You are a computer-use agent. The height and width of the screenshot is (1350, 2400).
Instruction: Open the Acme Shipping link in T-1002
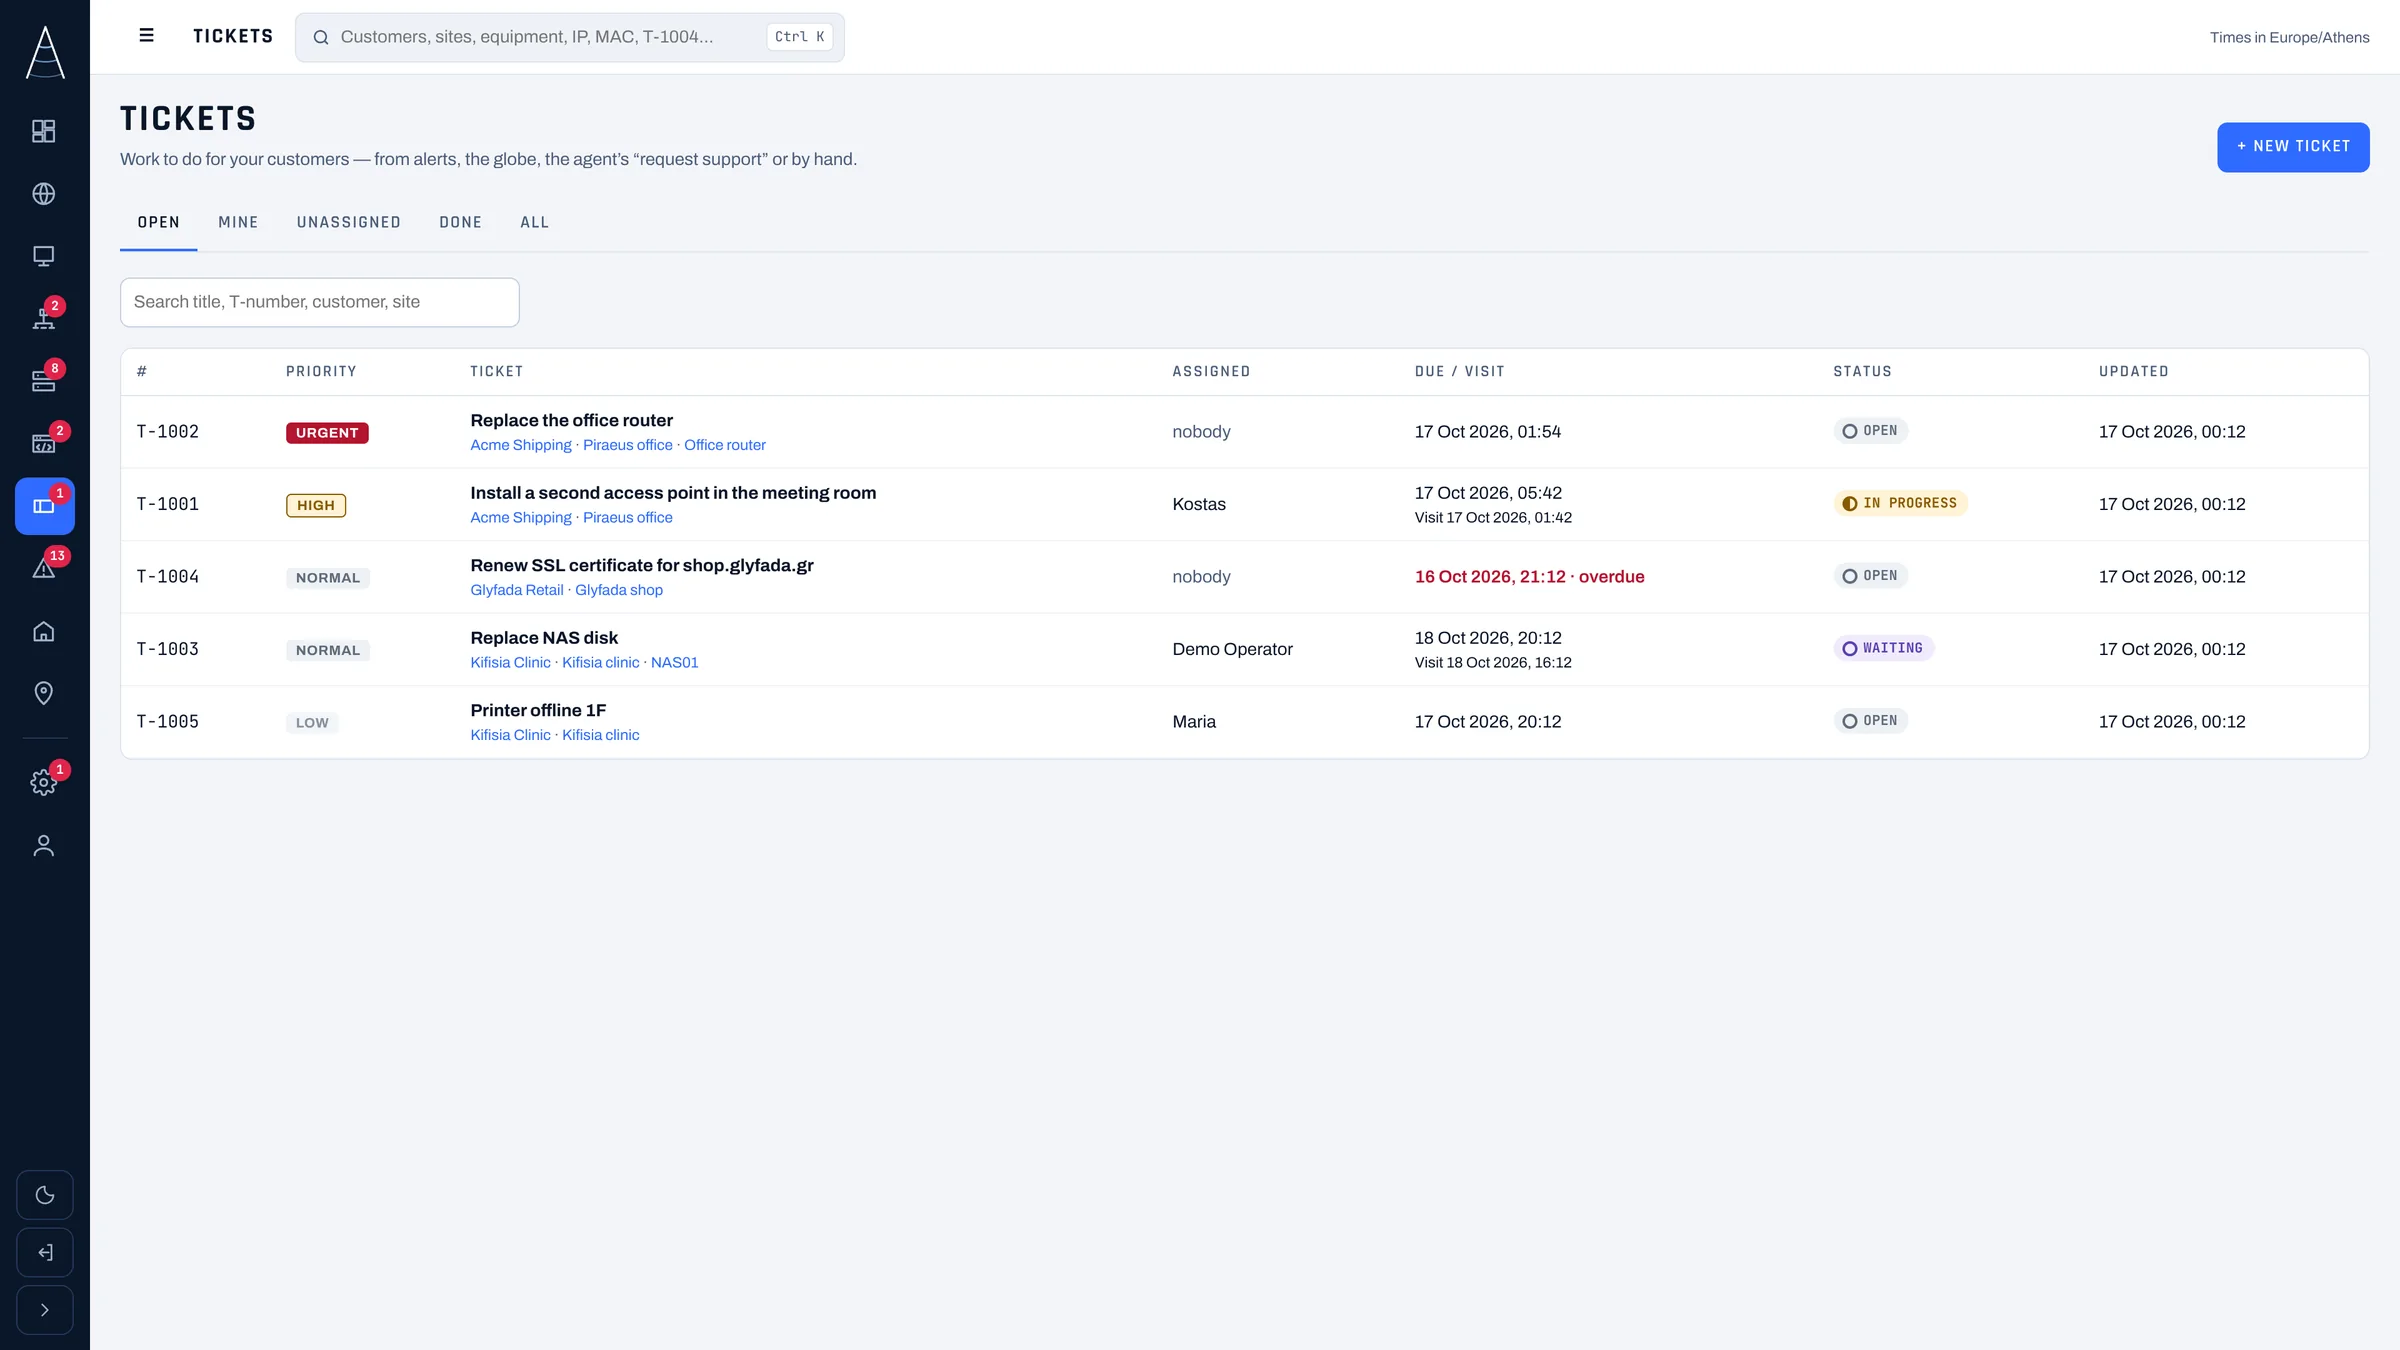521,445
